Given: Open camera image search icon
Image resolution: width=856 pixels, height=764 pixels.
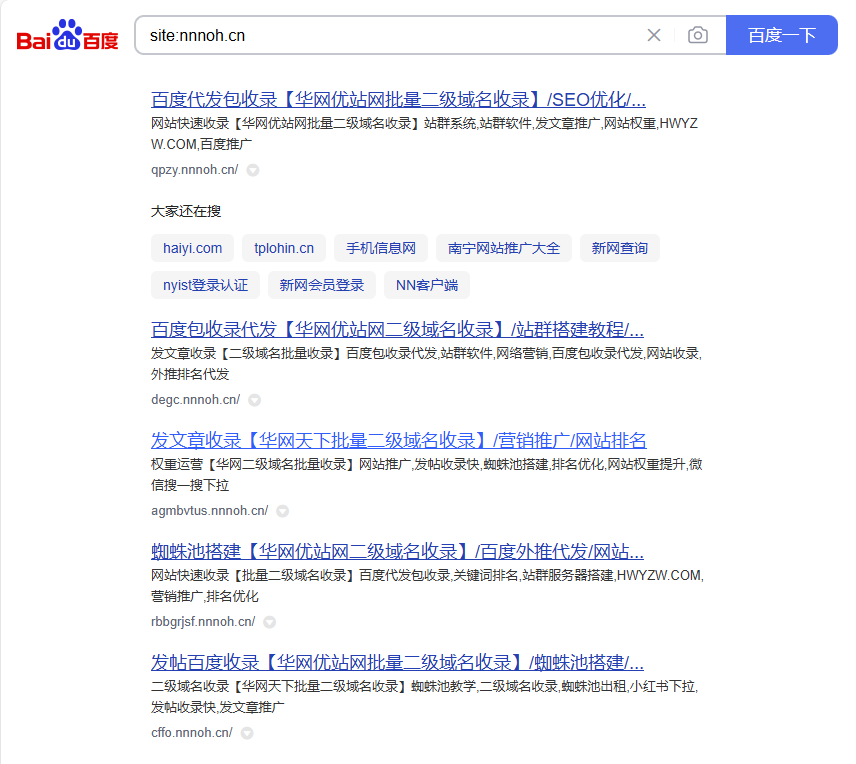Looking at the screenshot, I should (x=698, y=35).
